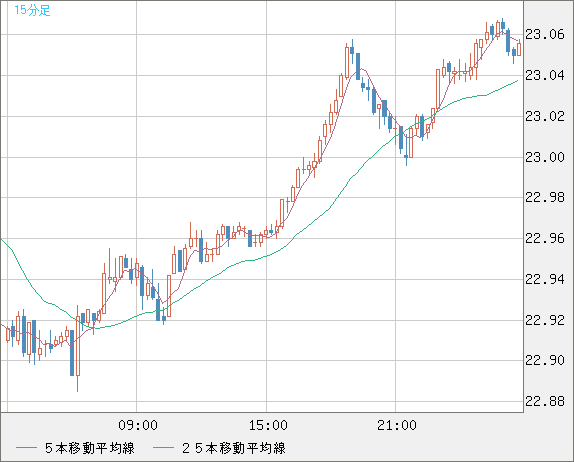Click the 22.94 price axis label
Viewport: 574px width, 462px height.
pos(545,280)
